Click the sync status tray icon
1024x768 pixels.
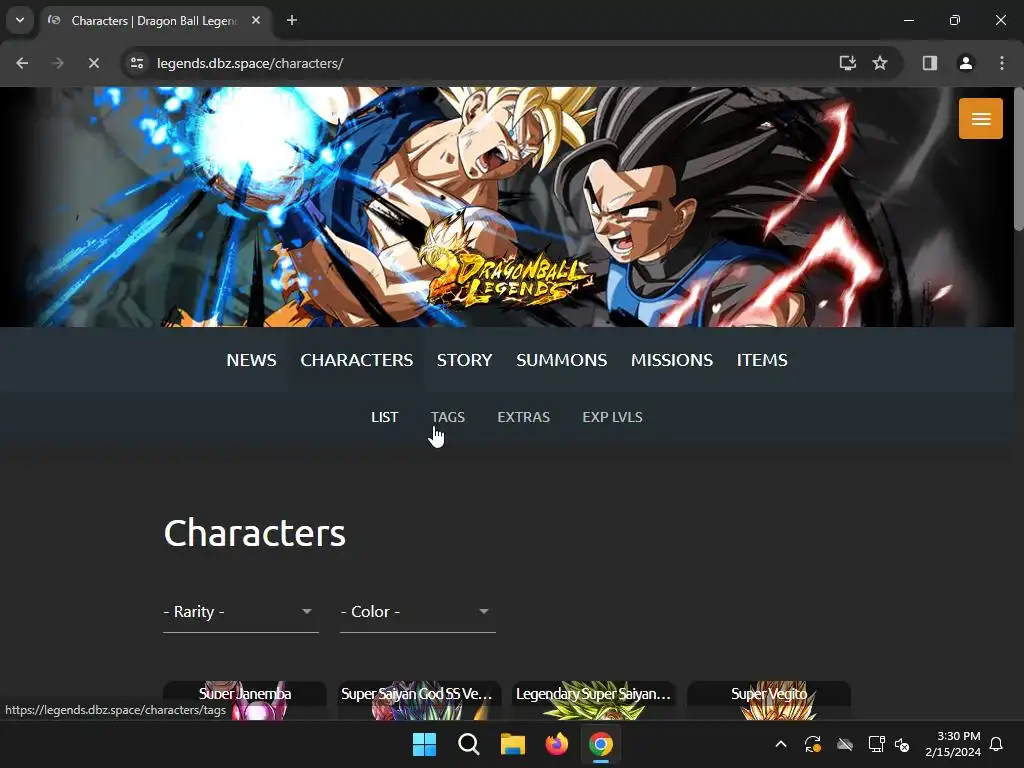(x=812, y=744)
